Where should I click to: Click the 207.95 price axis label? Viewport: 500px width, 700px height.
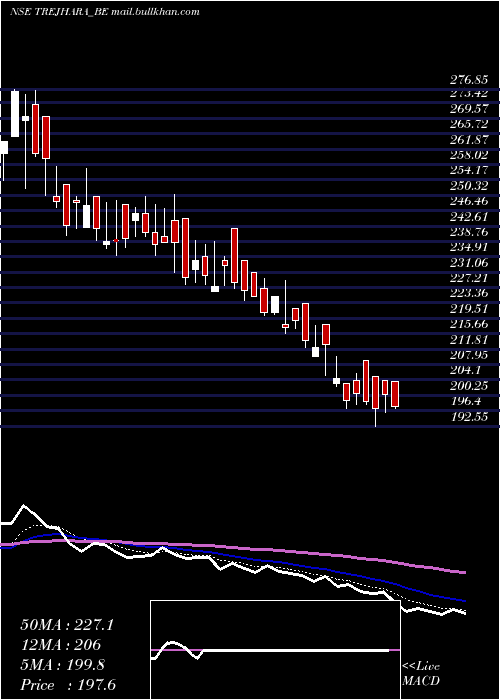(x=469, y=355)
